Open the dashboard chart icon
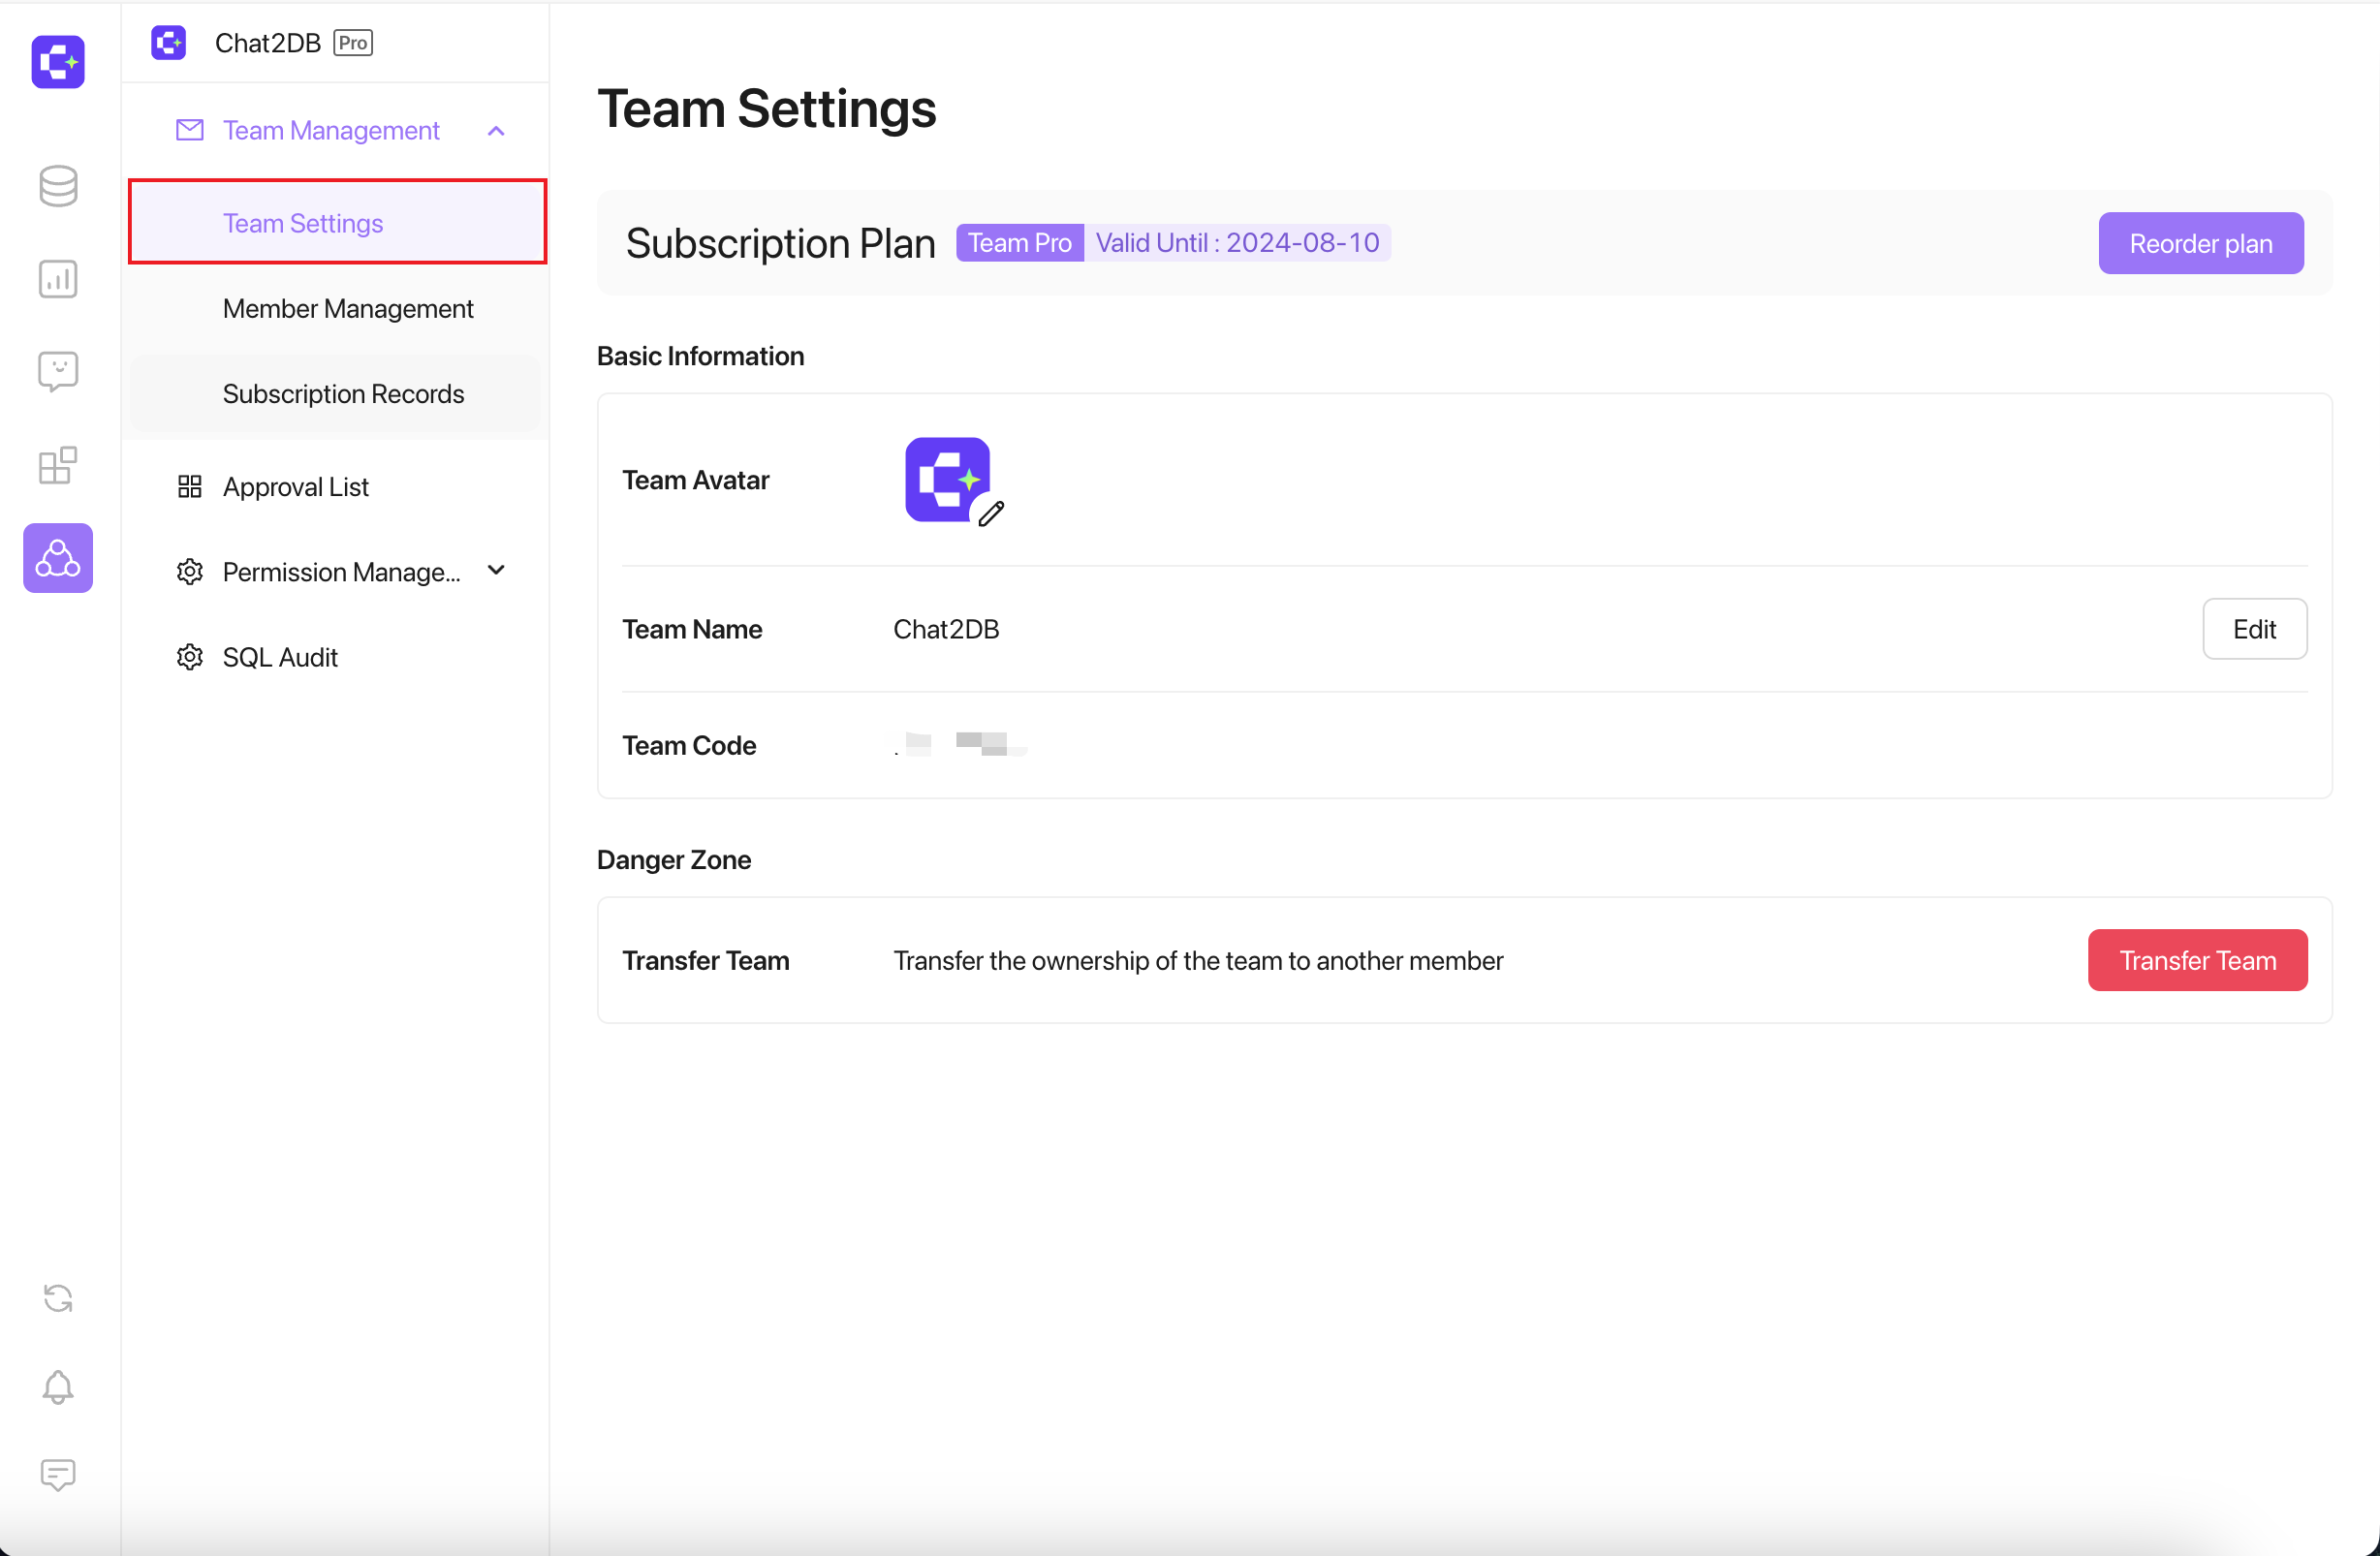 58,279
